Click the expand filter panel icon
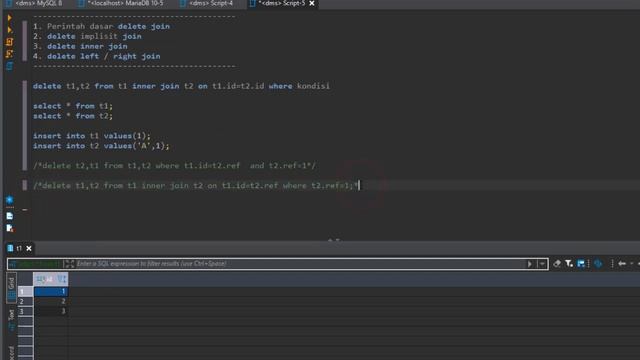Image resolution: width=640 pixels, height=360 pixels. (69, 264)
